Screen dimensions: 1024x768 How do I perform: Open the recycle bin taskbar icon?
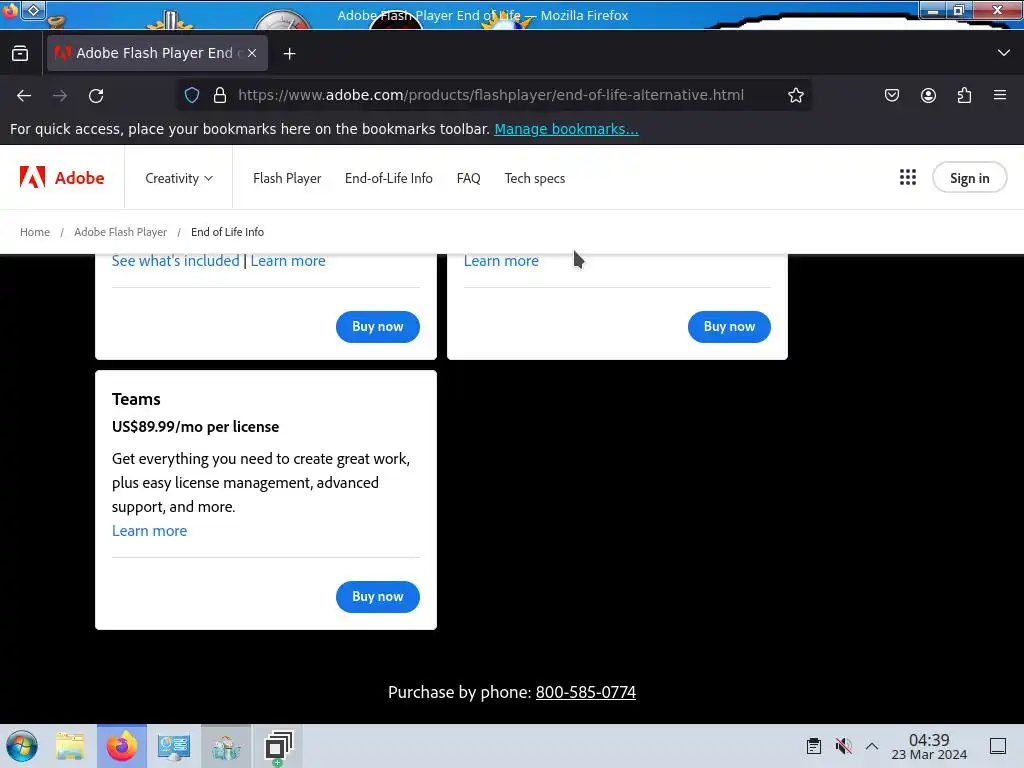click(226, 746)
